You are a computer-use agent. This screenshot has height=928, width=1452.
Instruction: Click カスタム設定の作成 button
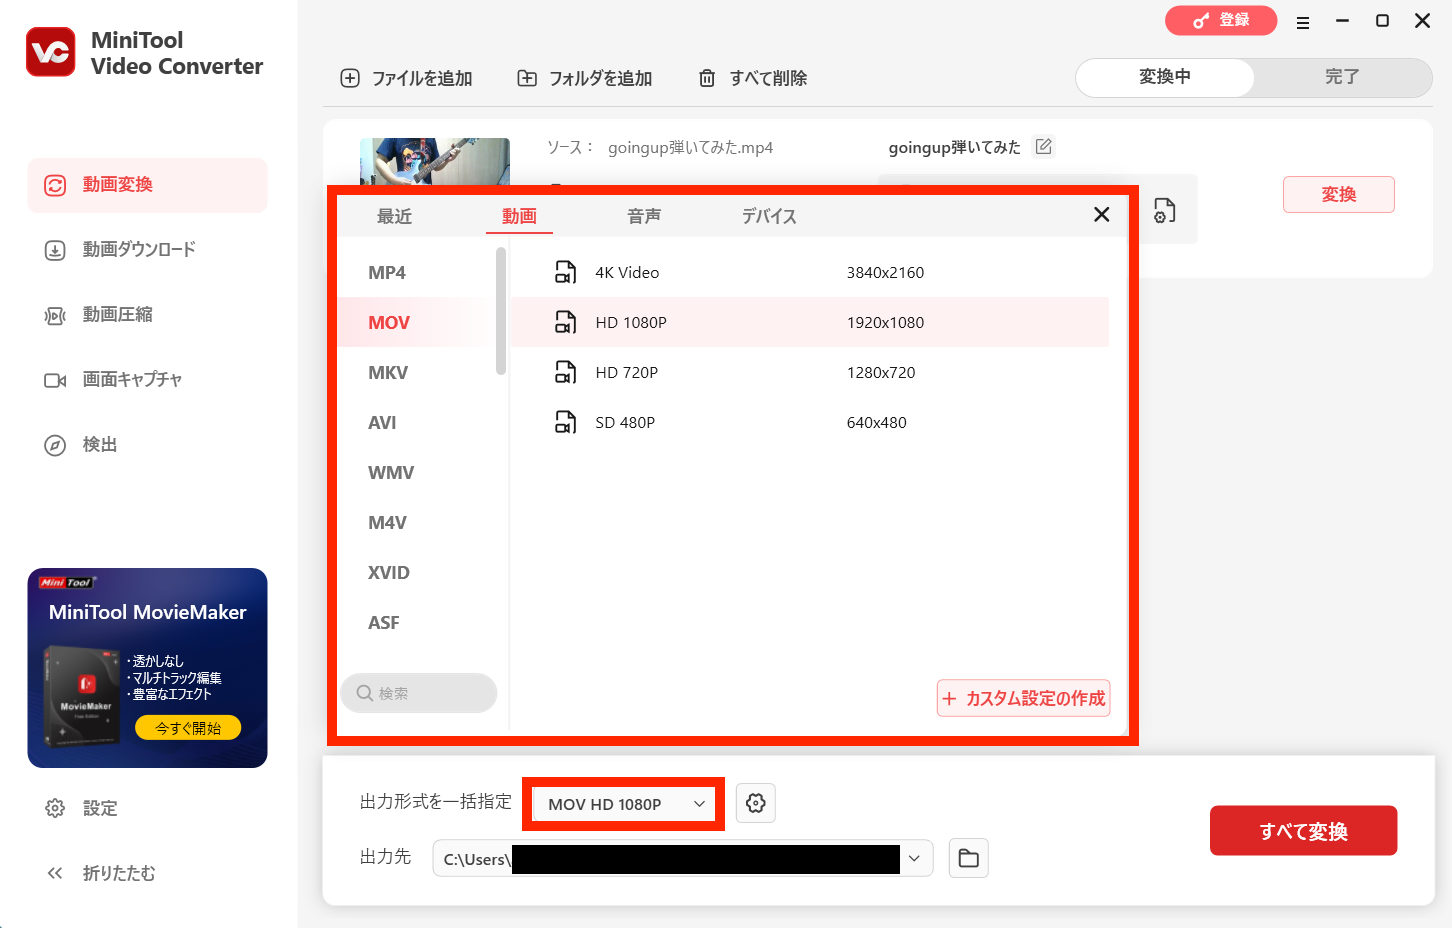click(x=1023, y=698)
